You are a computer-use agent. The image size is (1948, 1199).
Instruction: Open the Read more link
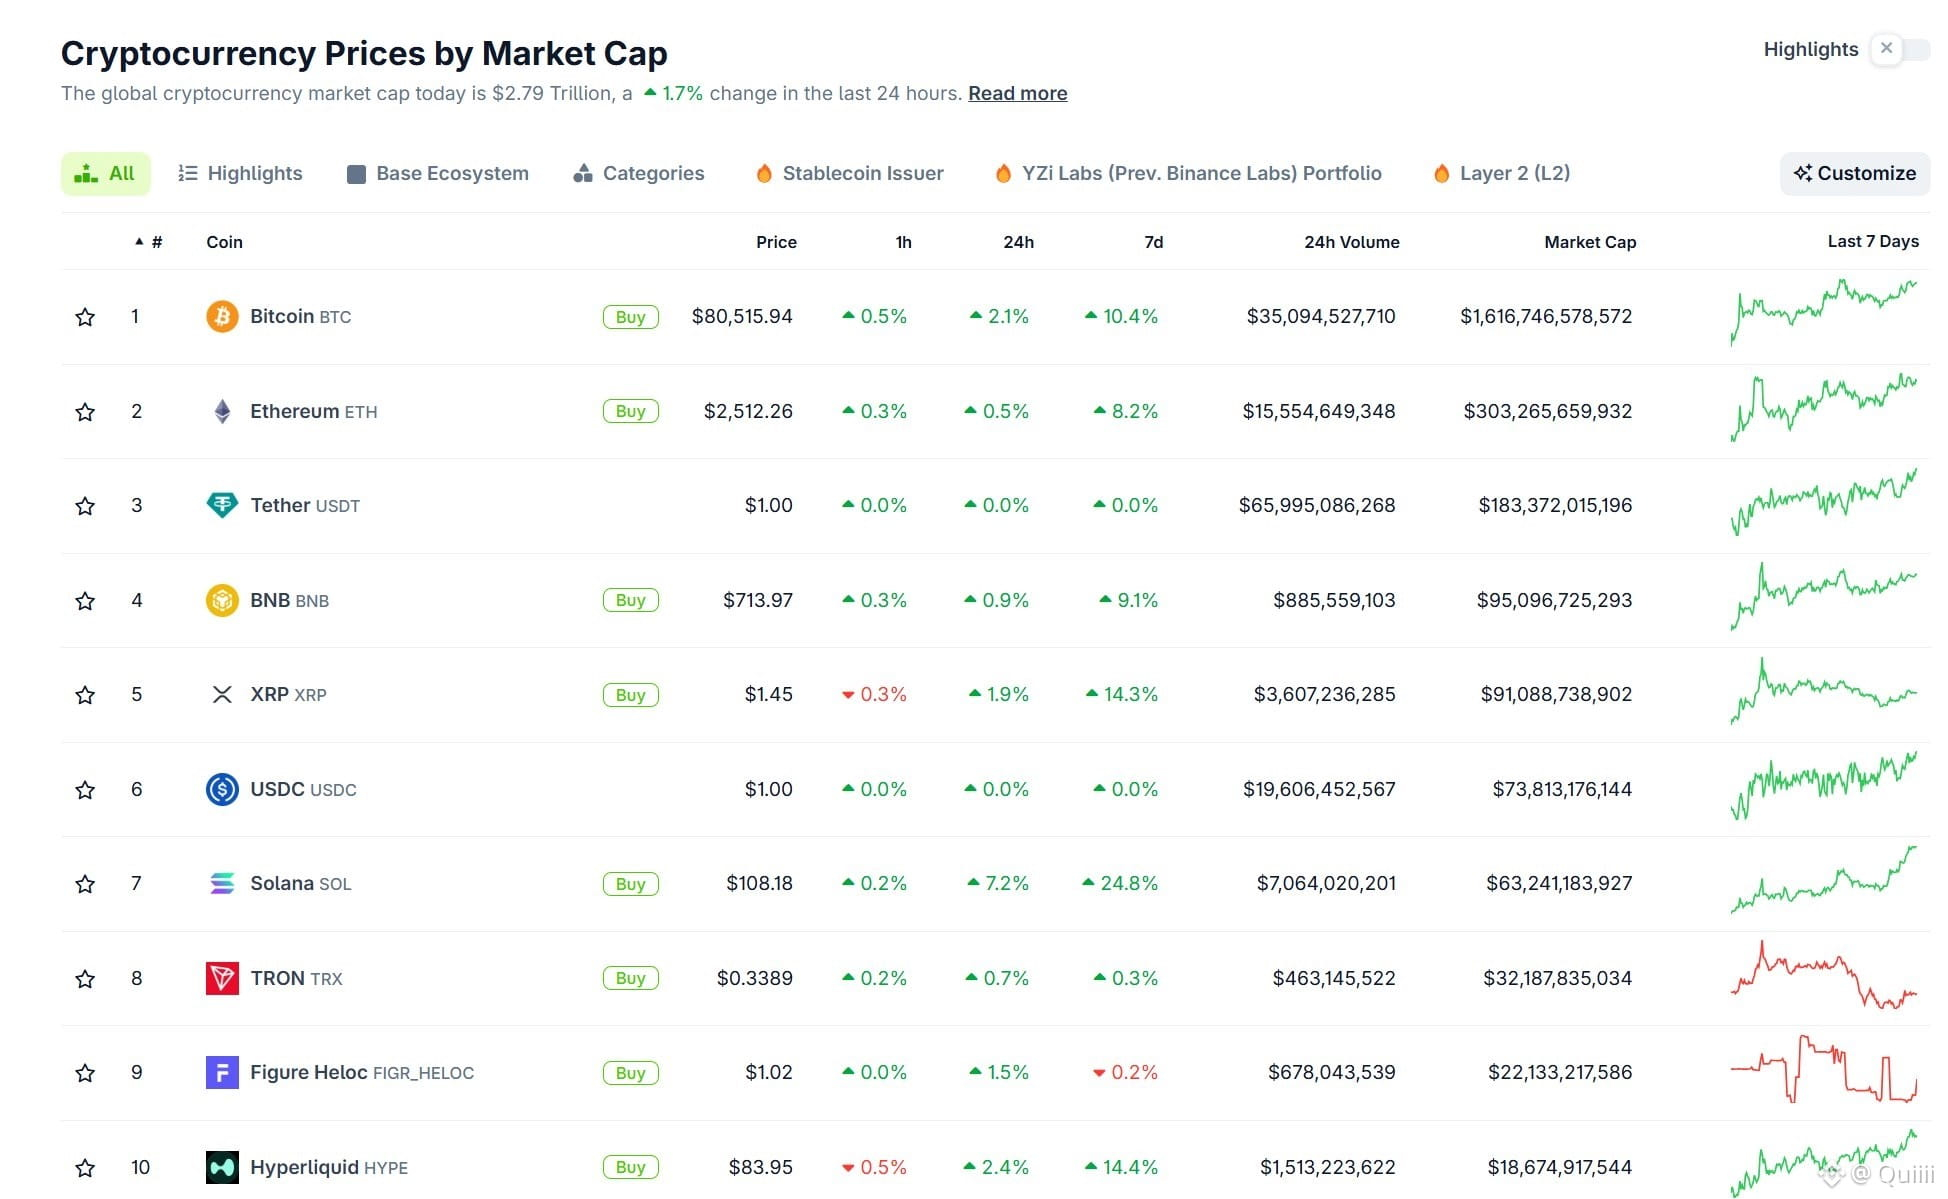[x=1017, y=93]
